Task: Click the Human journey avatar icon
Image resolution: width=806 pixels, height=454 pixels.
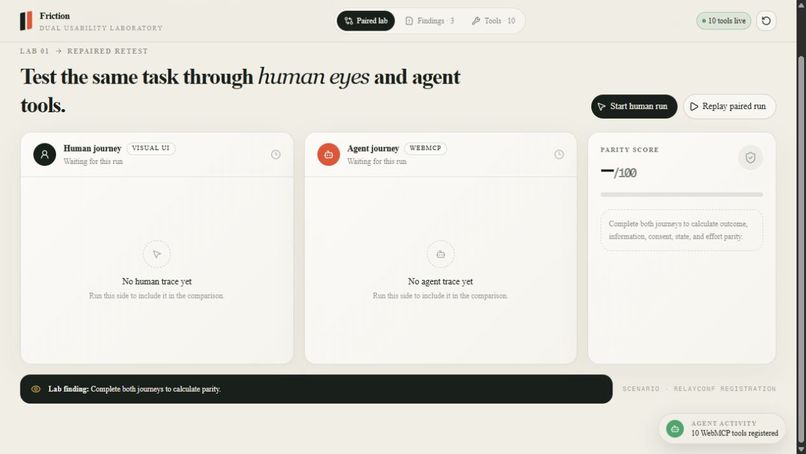Action: (x=45, y=154)
